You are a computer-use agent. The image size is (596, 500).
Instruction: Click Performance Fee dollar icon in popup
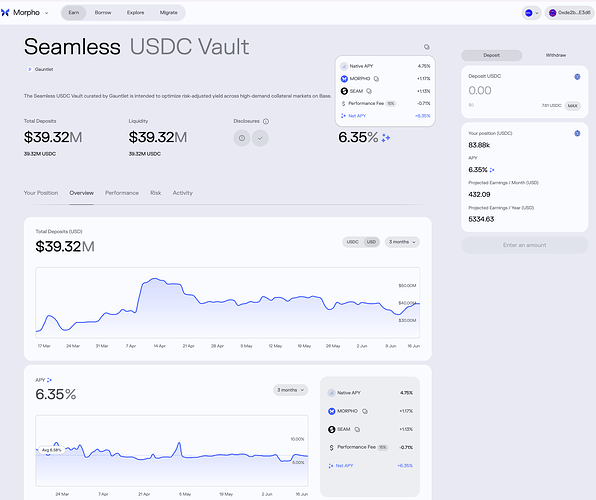tap(344, 103)
